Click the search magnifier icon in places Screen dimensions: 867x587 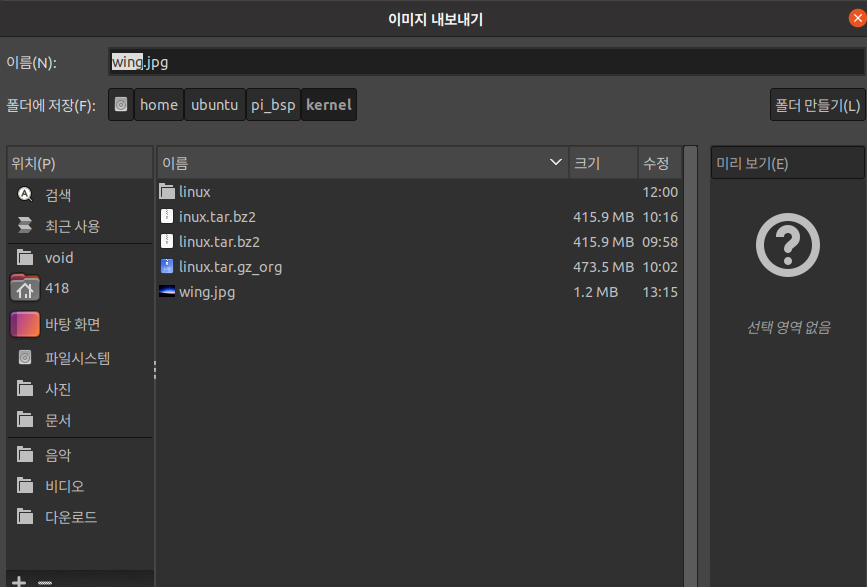coord(25,195)
